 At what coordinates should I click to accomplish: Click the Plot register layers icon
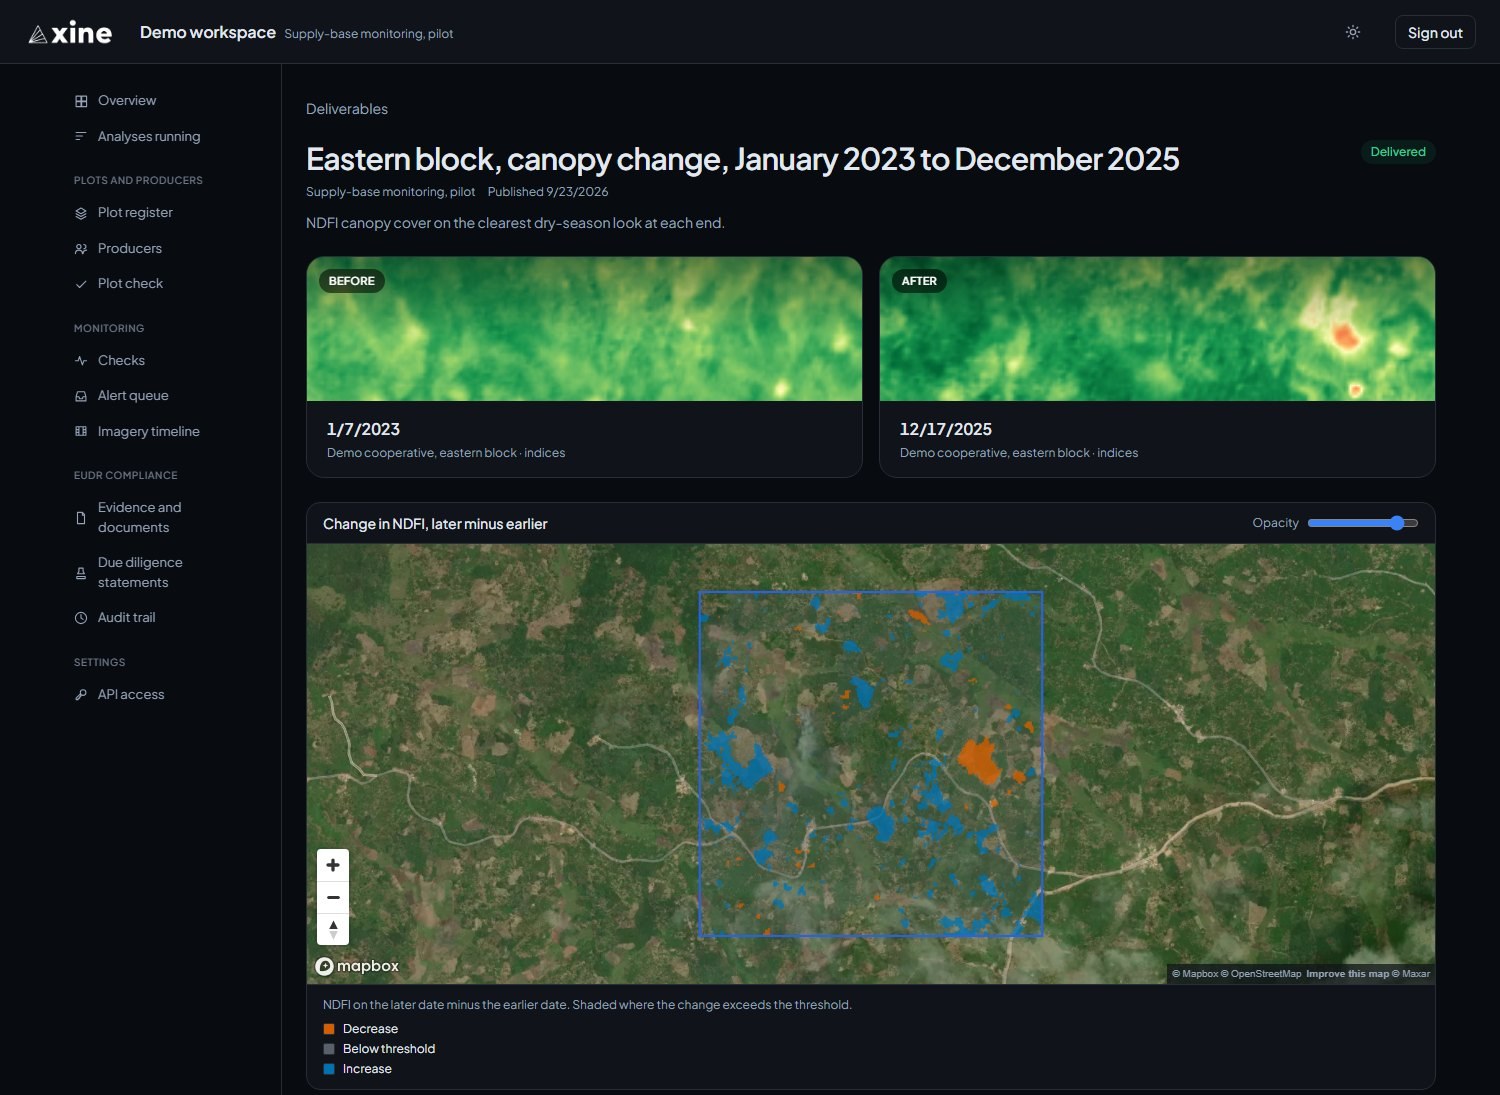pyautogui.click(x=81, y=213)
